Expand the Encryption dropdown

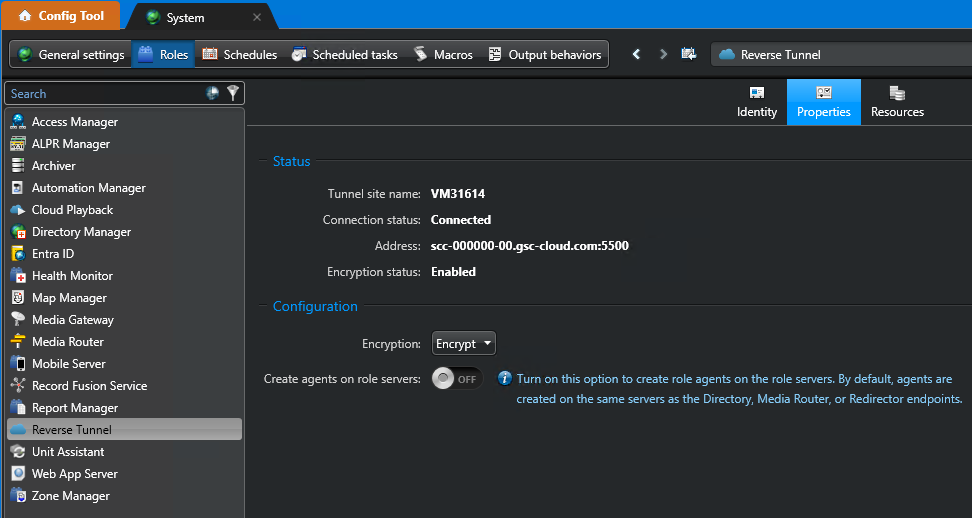[464, 344]
